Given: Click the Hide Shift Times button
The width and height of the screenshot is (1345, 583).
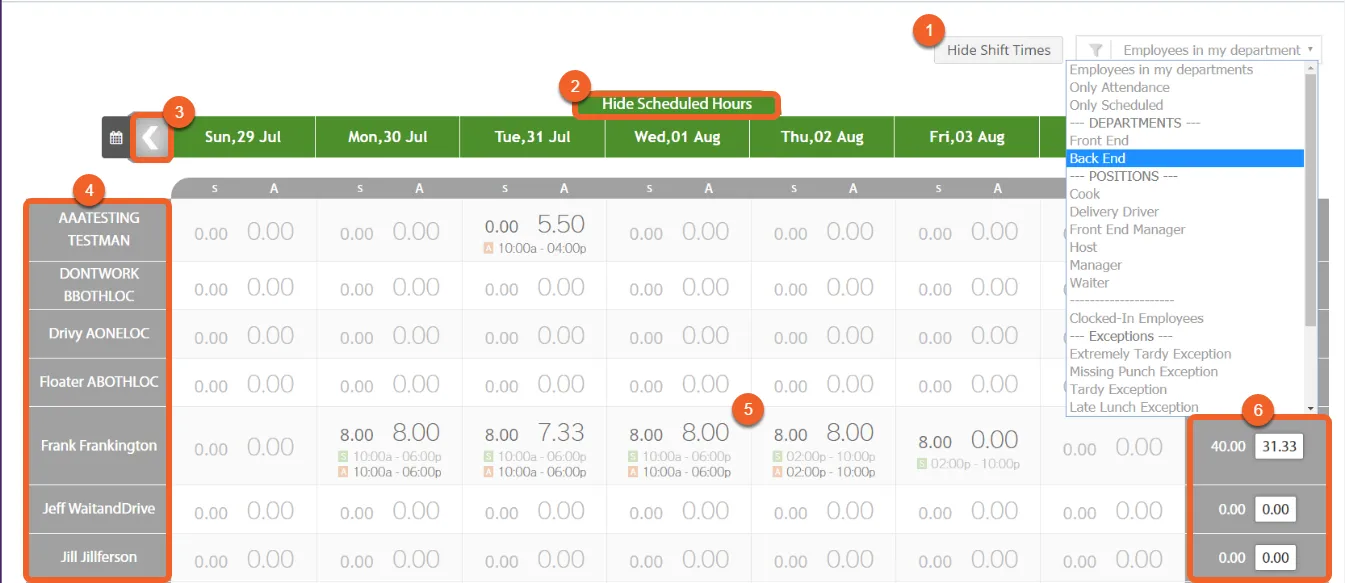Looking at the screenshot, I should (x=999, y=50).
